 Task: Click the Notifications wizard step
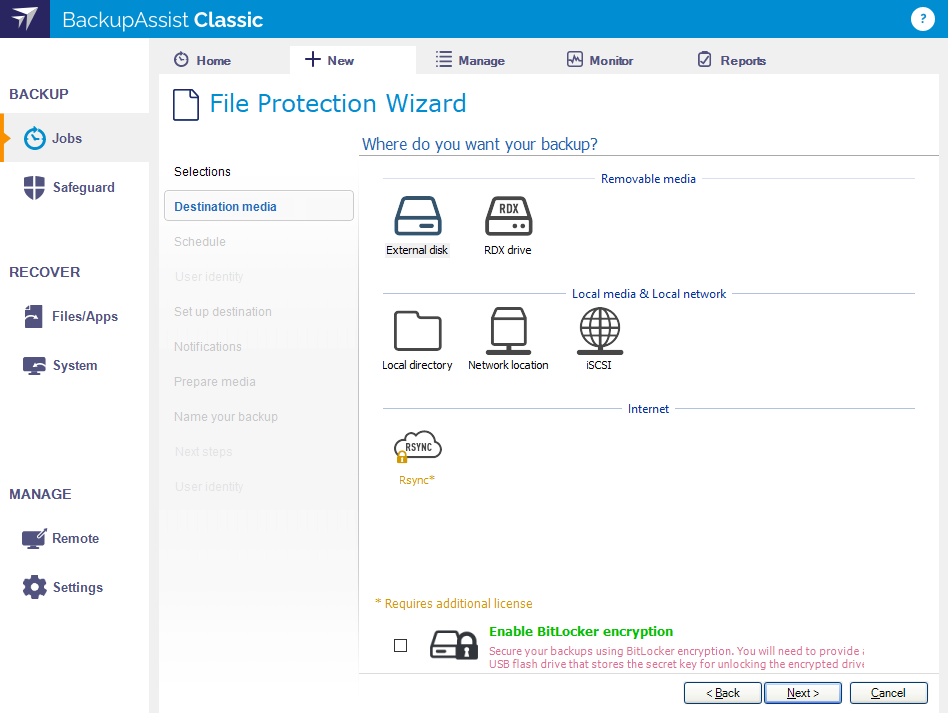click(207, 347)
